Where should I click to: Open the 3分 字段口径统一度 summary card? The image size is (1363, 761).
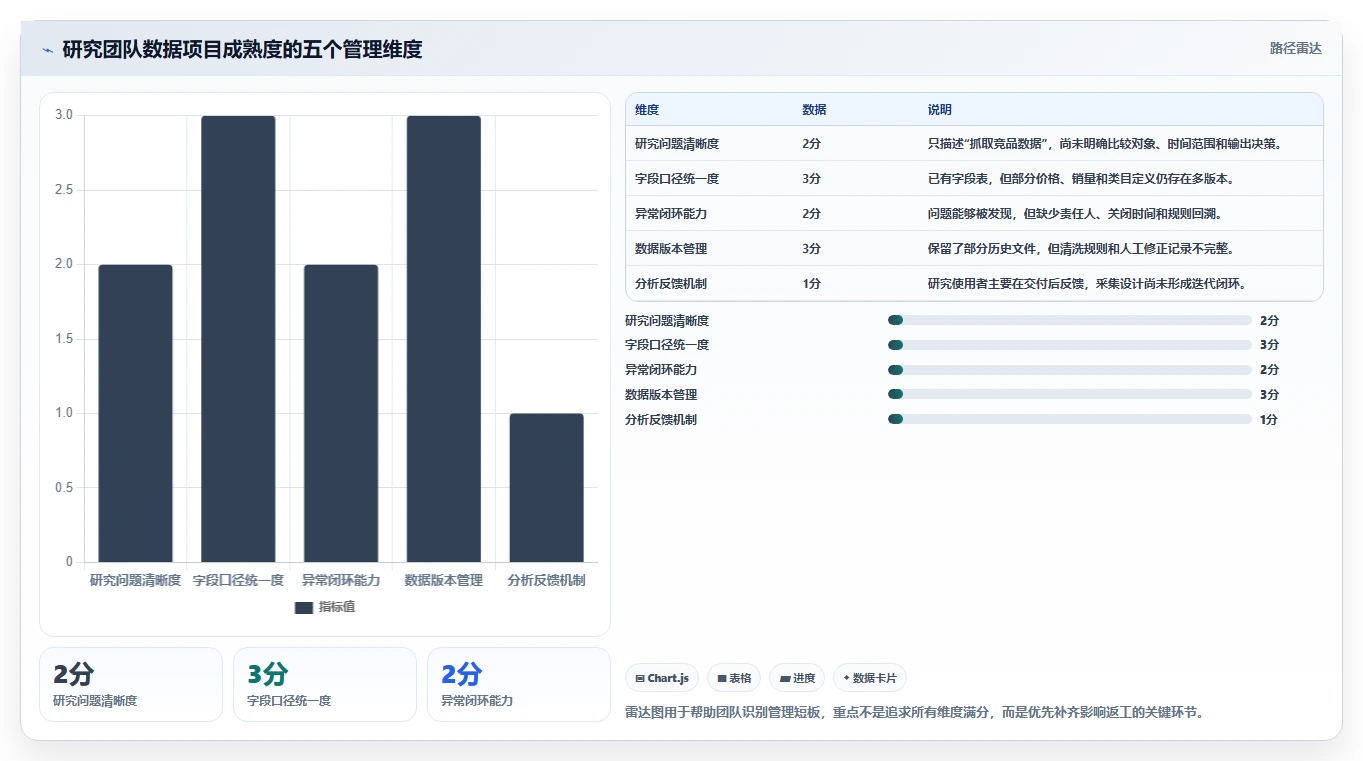tap(325, 684)
